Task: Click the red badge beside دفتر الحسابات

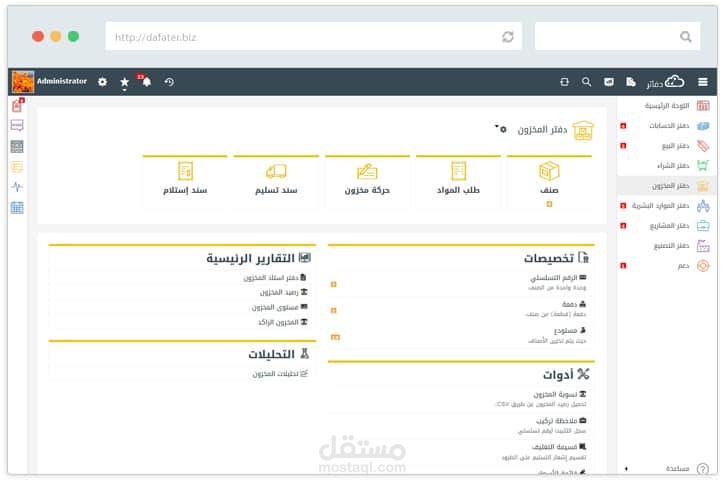Action: (x=623, y=126)
